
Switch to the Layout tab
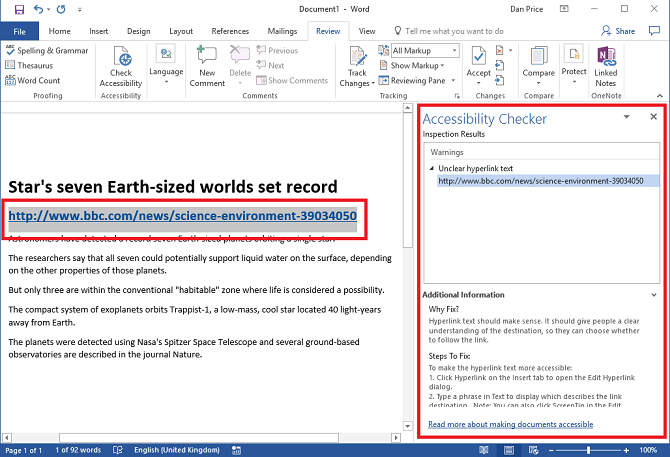(181, 31)
